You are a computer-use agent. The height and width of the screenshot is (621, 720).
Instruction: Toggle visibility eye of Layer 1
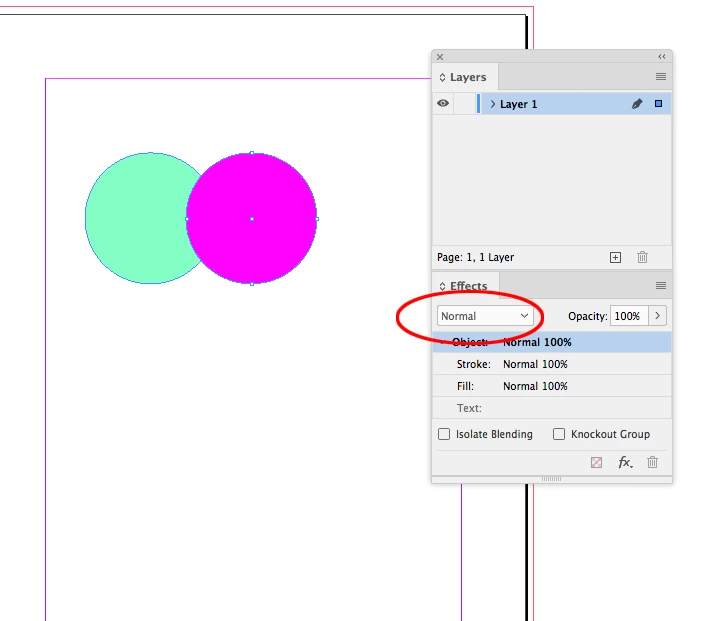(443, 103)
